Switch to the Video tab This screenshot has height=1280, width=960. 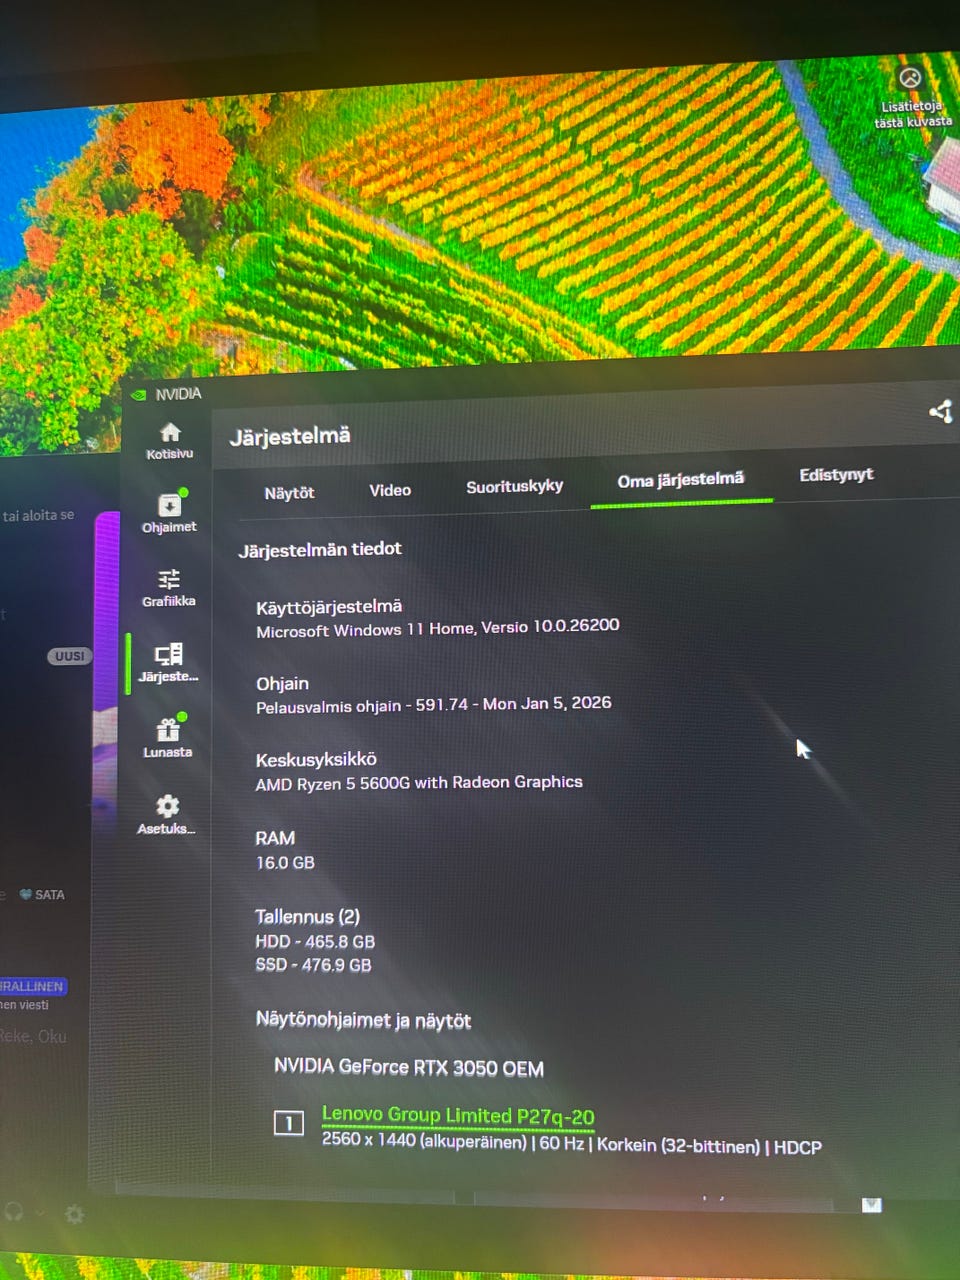390,490
